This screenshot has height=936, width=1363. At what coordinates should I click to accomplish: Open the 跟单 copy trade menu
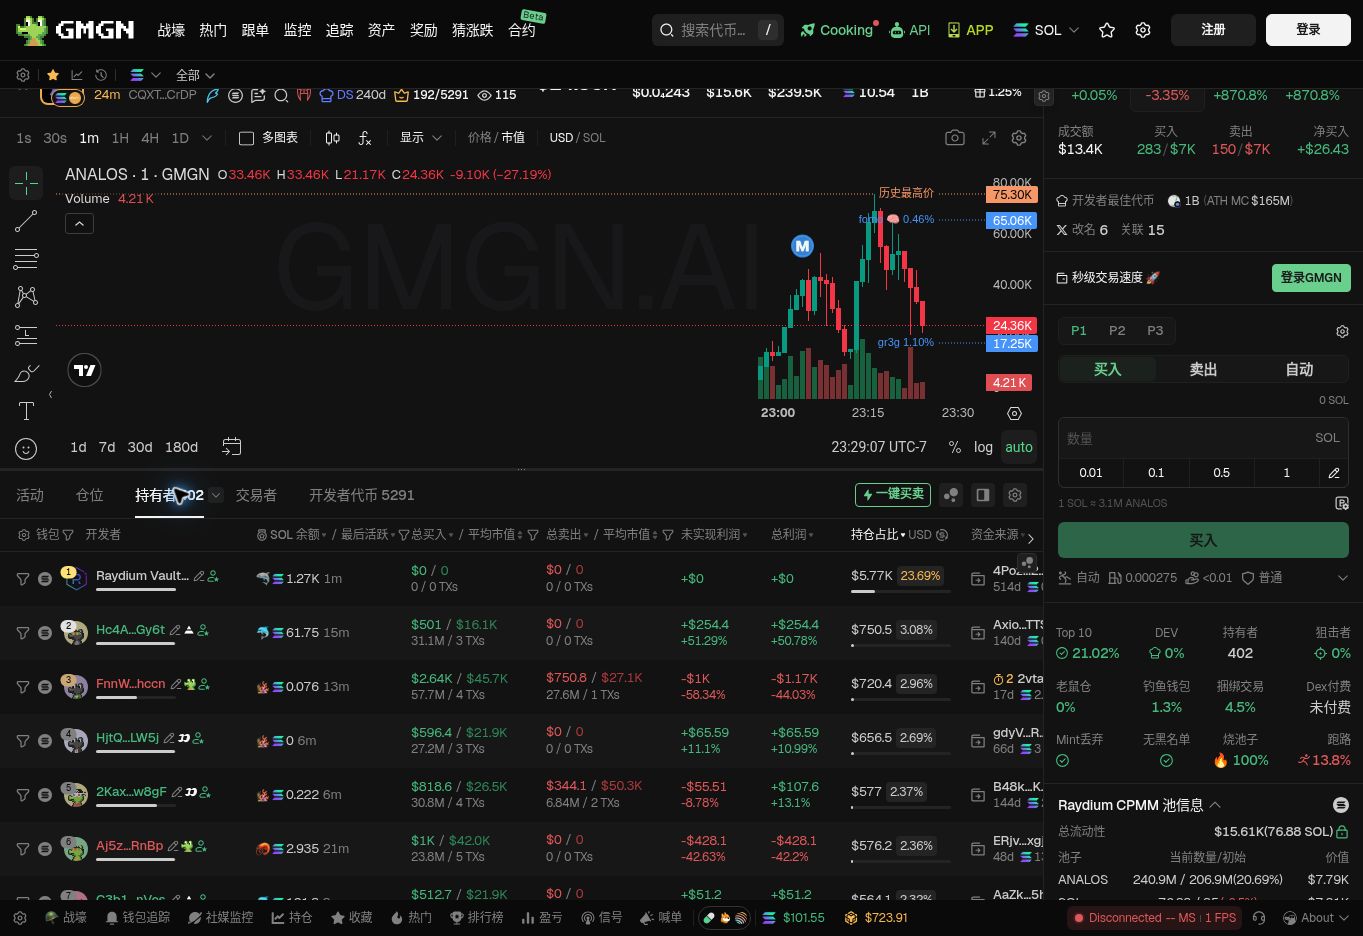click(x=255, y=30)
